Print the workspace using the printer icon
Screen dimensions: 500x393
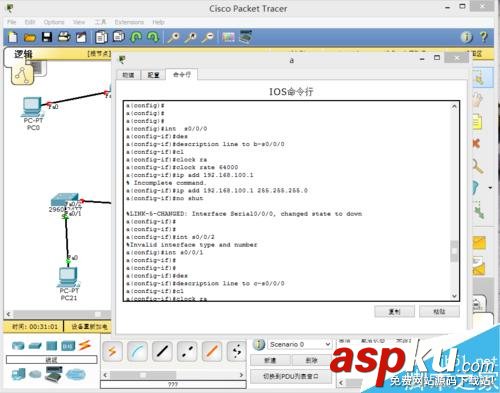(x=64, y=37)
